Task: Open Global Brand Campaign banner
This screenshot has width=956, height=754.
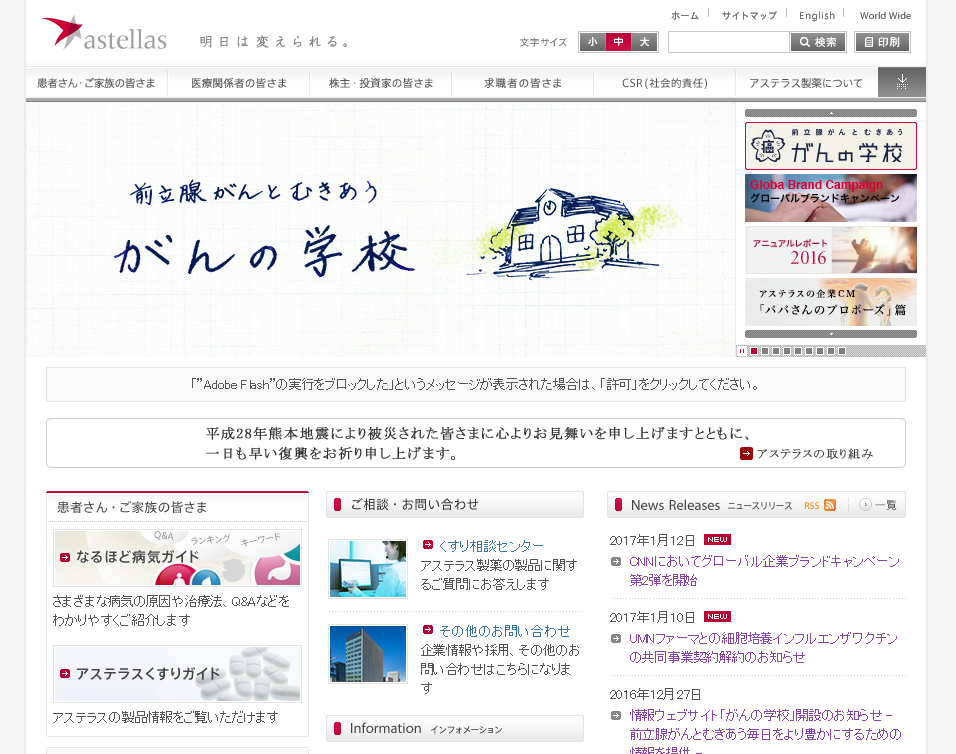Action: pyautogui.click(x=830, y=198)
